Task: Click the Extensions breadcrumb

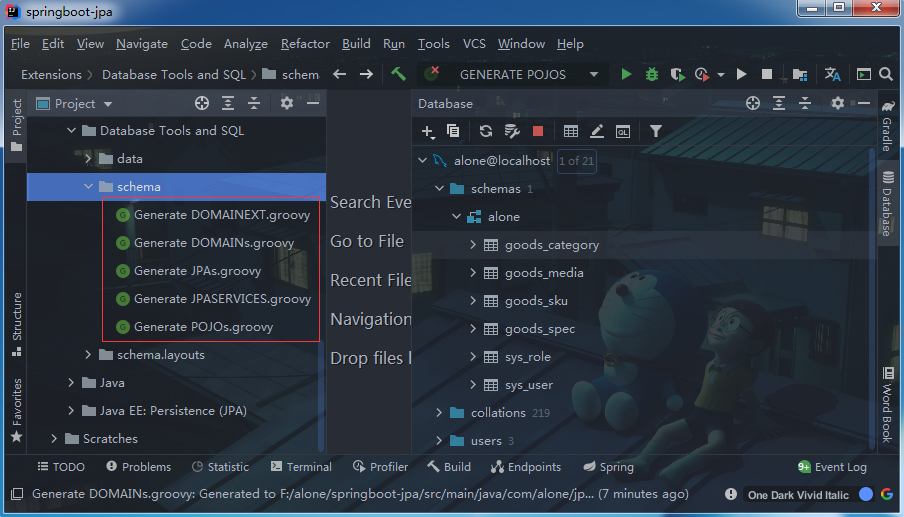Action: pos(51,75)
